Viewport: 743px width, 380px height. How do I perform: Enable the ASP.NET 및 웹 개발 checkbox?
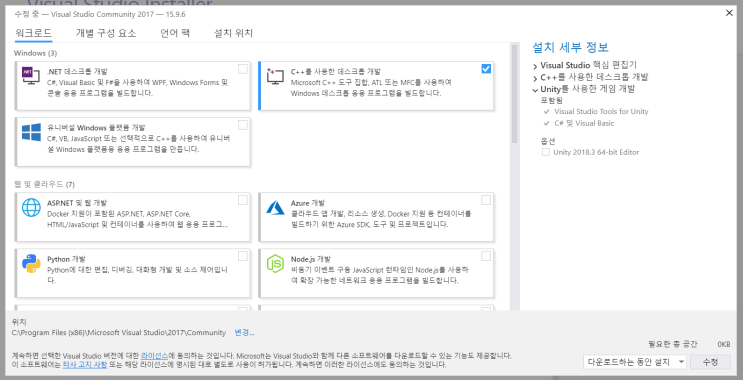tap(243, 200)
